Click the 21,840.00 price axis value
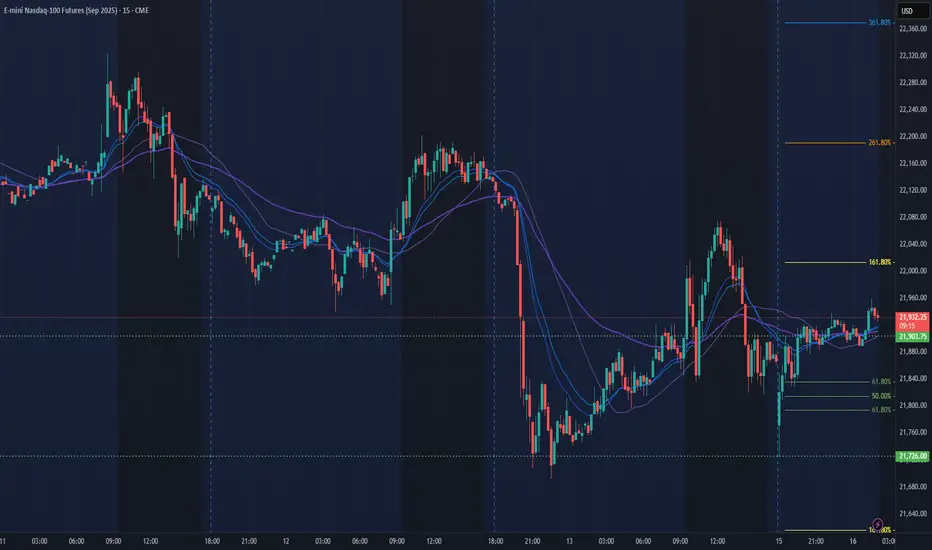Screen dimensions: 932x550 point(913,378)
